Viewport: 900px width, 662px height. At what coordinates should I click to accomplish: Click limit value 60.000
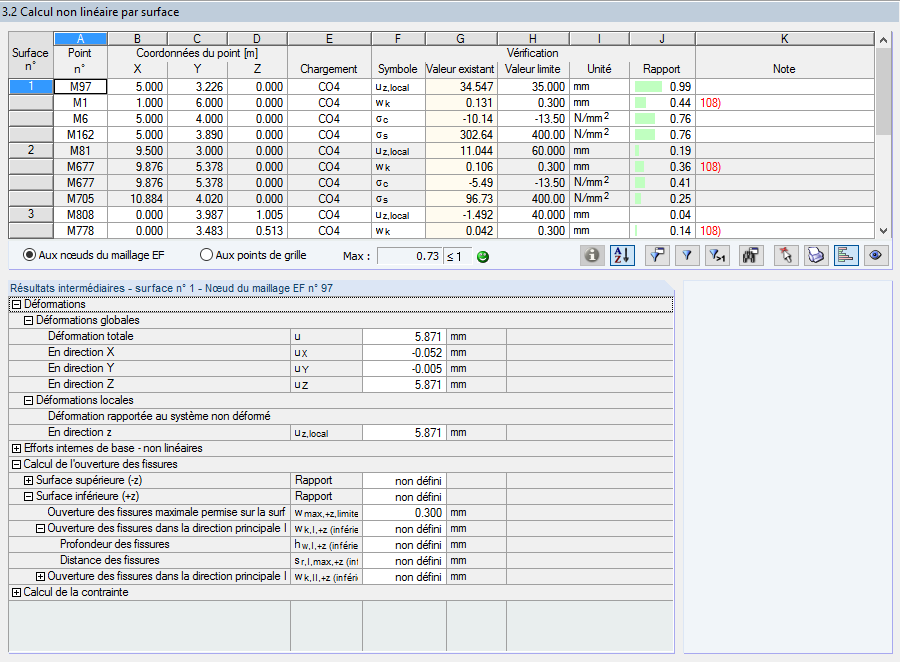point(534,151)
